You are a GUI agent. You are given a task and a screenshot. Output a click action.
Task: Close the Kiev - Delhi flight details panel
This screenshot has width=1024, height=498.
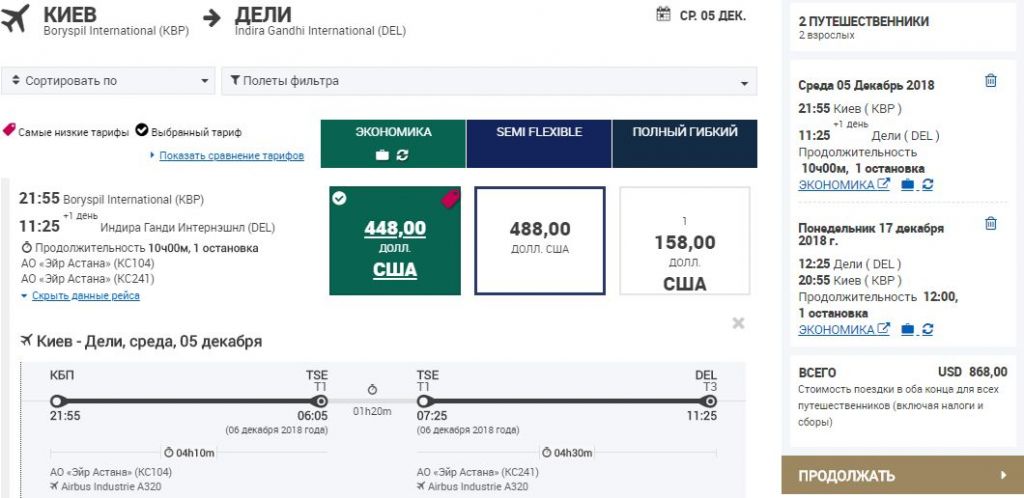coord(738,323)
